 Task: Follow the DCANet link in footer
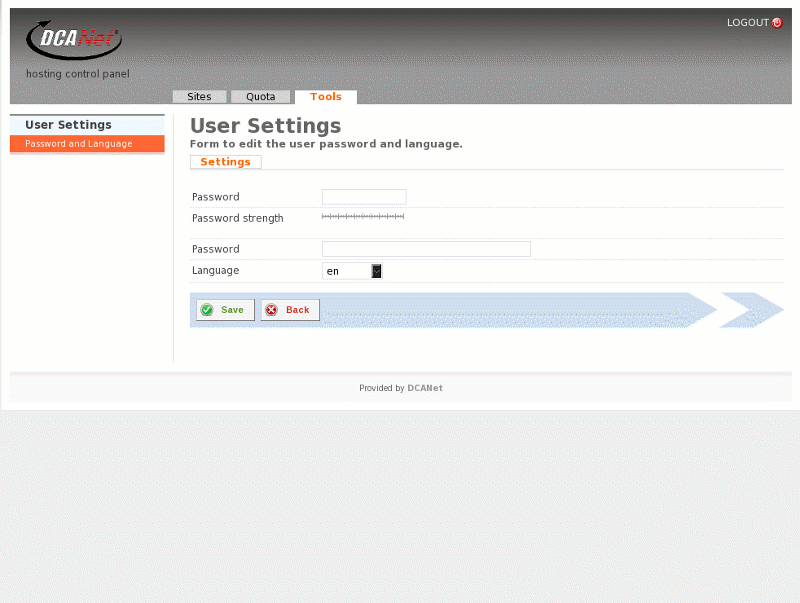[x=425, y=388]
